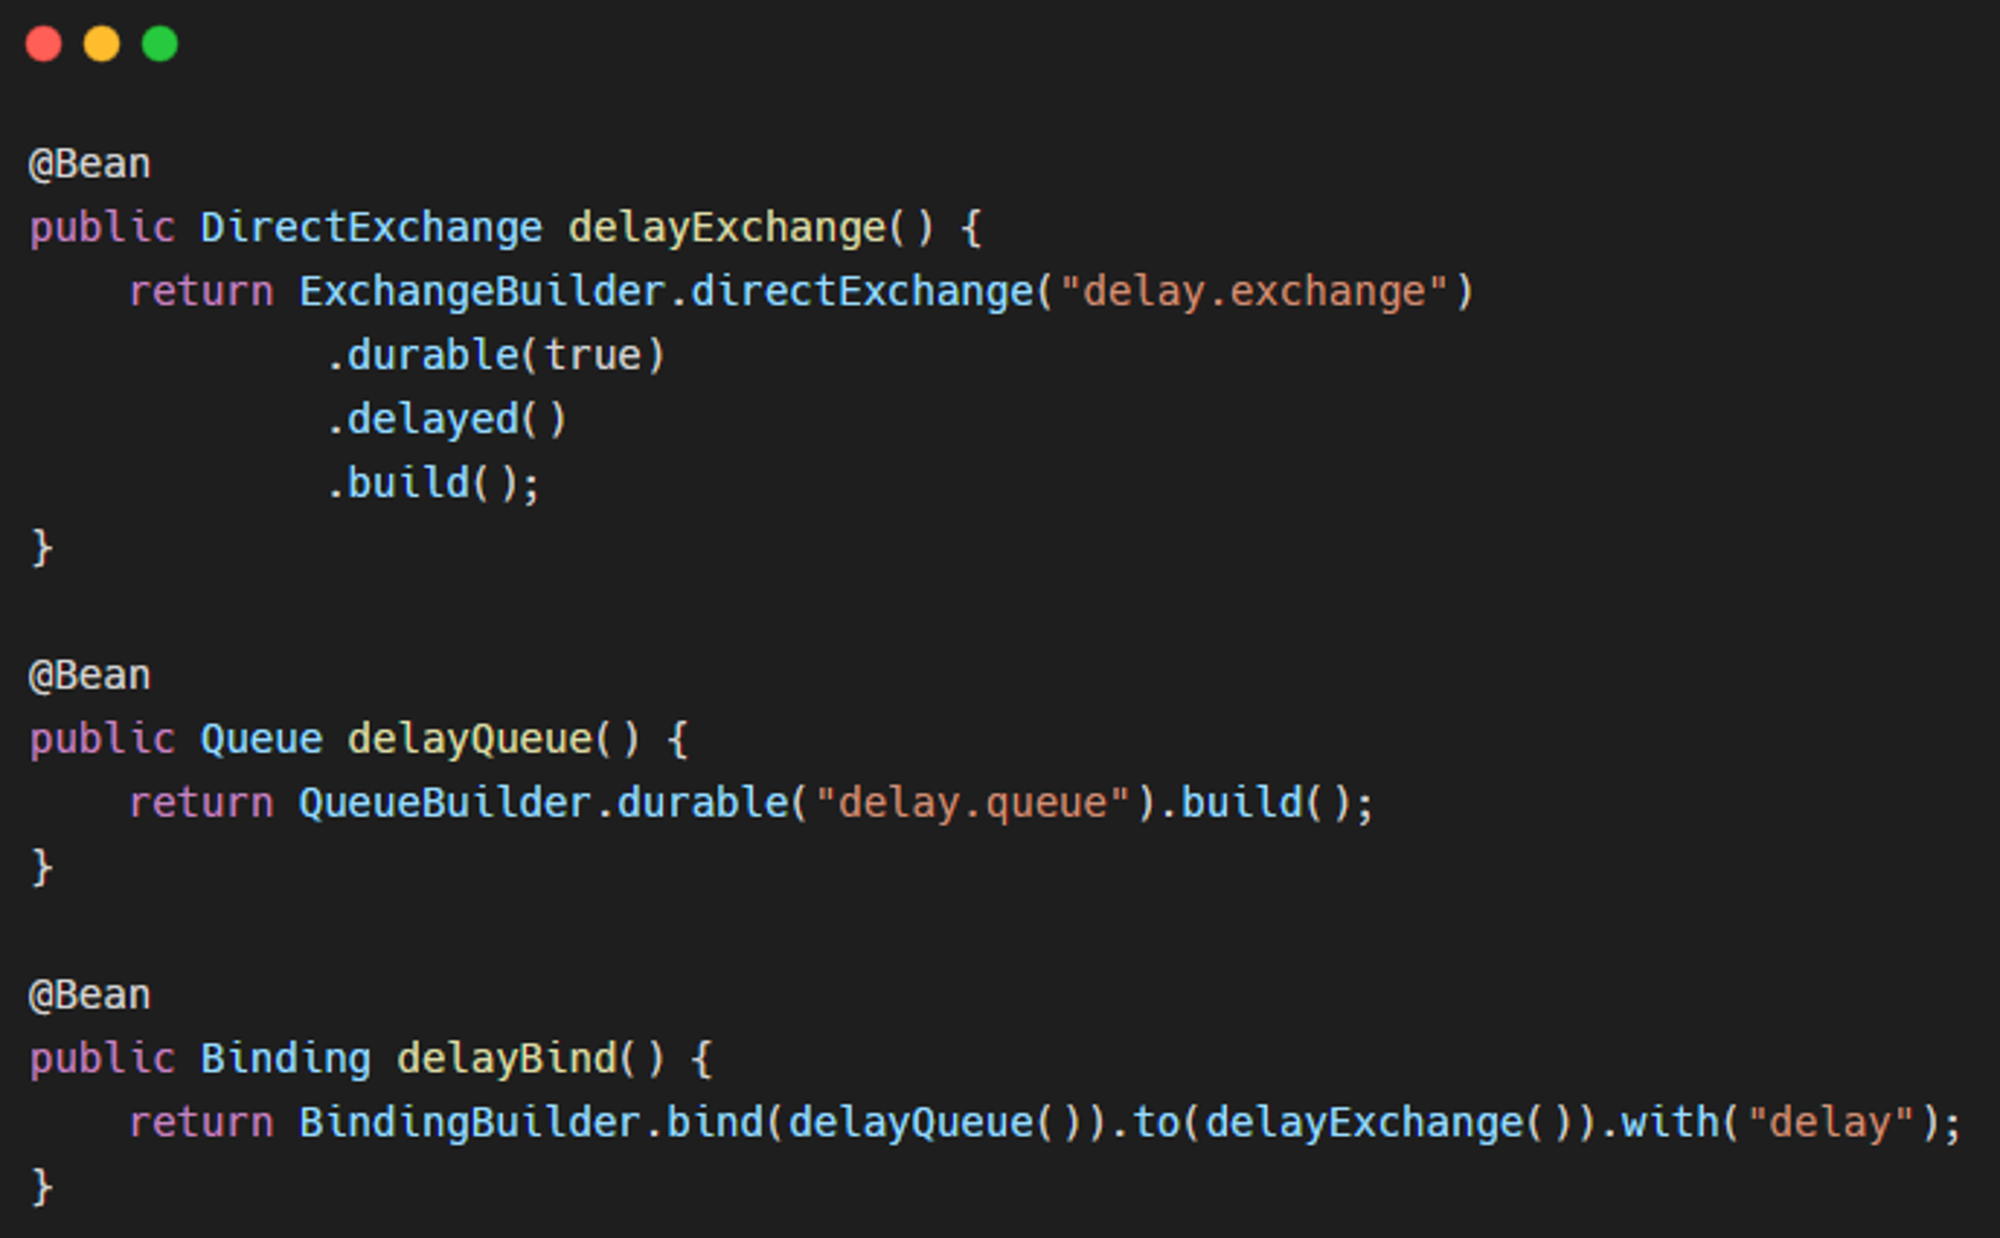Click the ExchangeBuilder class reference

[x=482, y=292]
